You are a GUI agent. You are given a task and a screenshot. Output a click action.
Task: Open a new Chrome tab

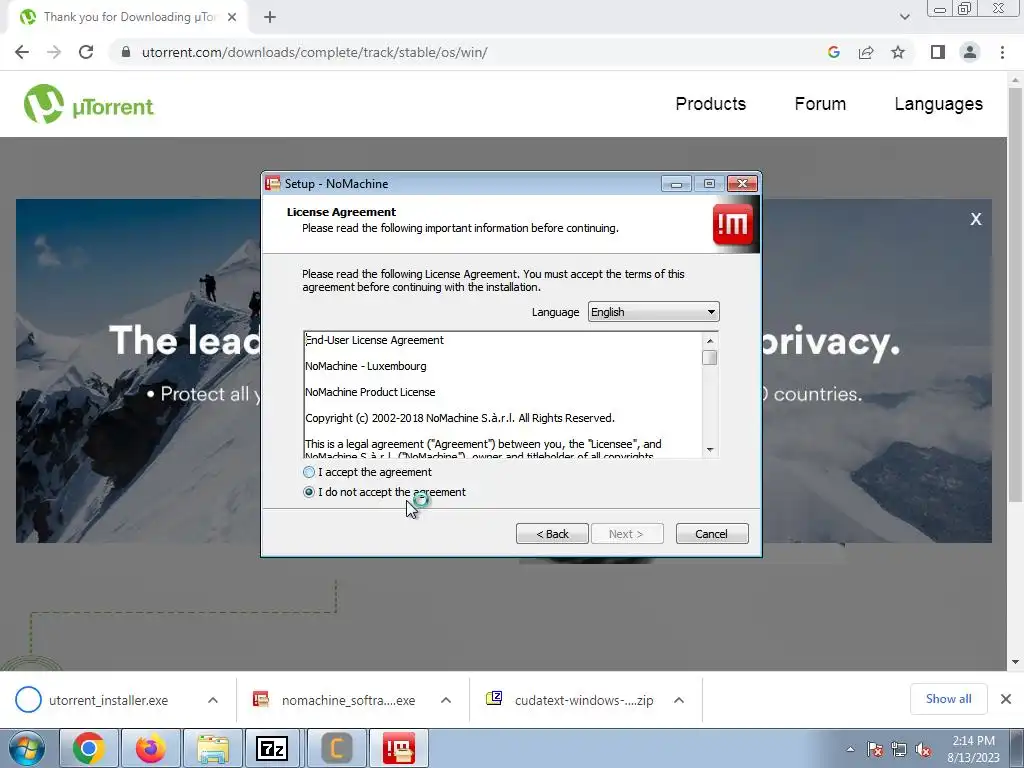click(270, 17)
